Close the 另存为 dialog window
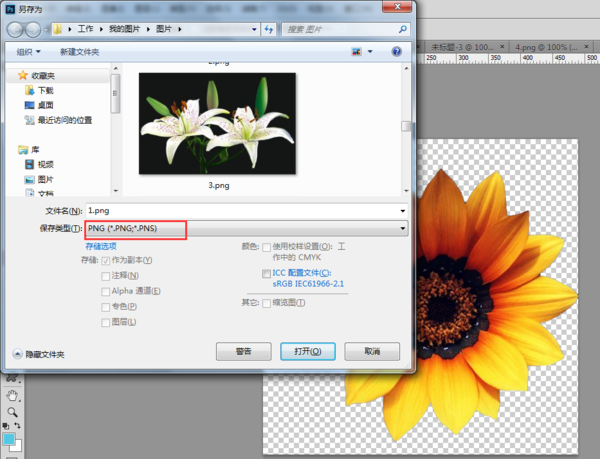 tap(398, 7)
